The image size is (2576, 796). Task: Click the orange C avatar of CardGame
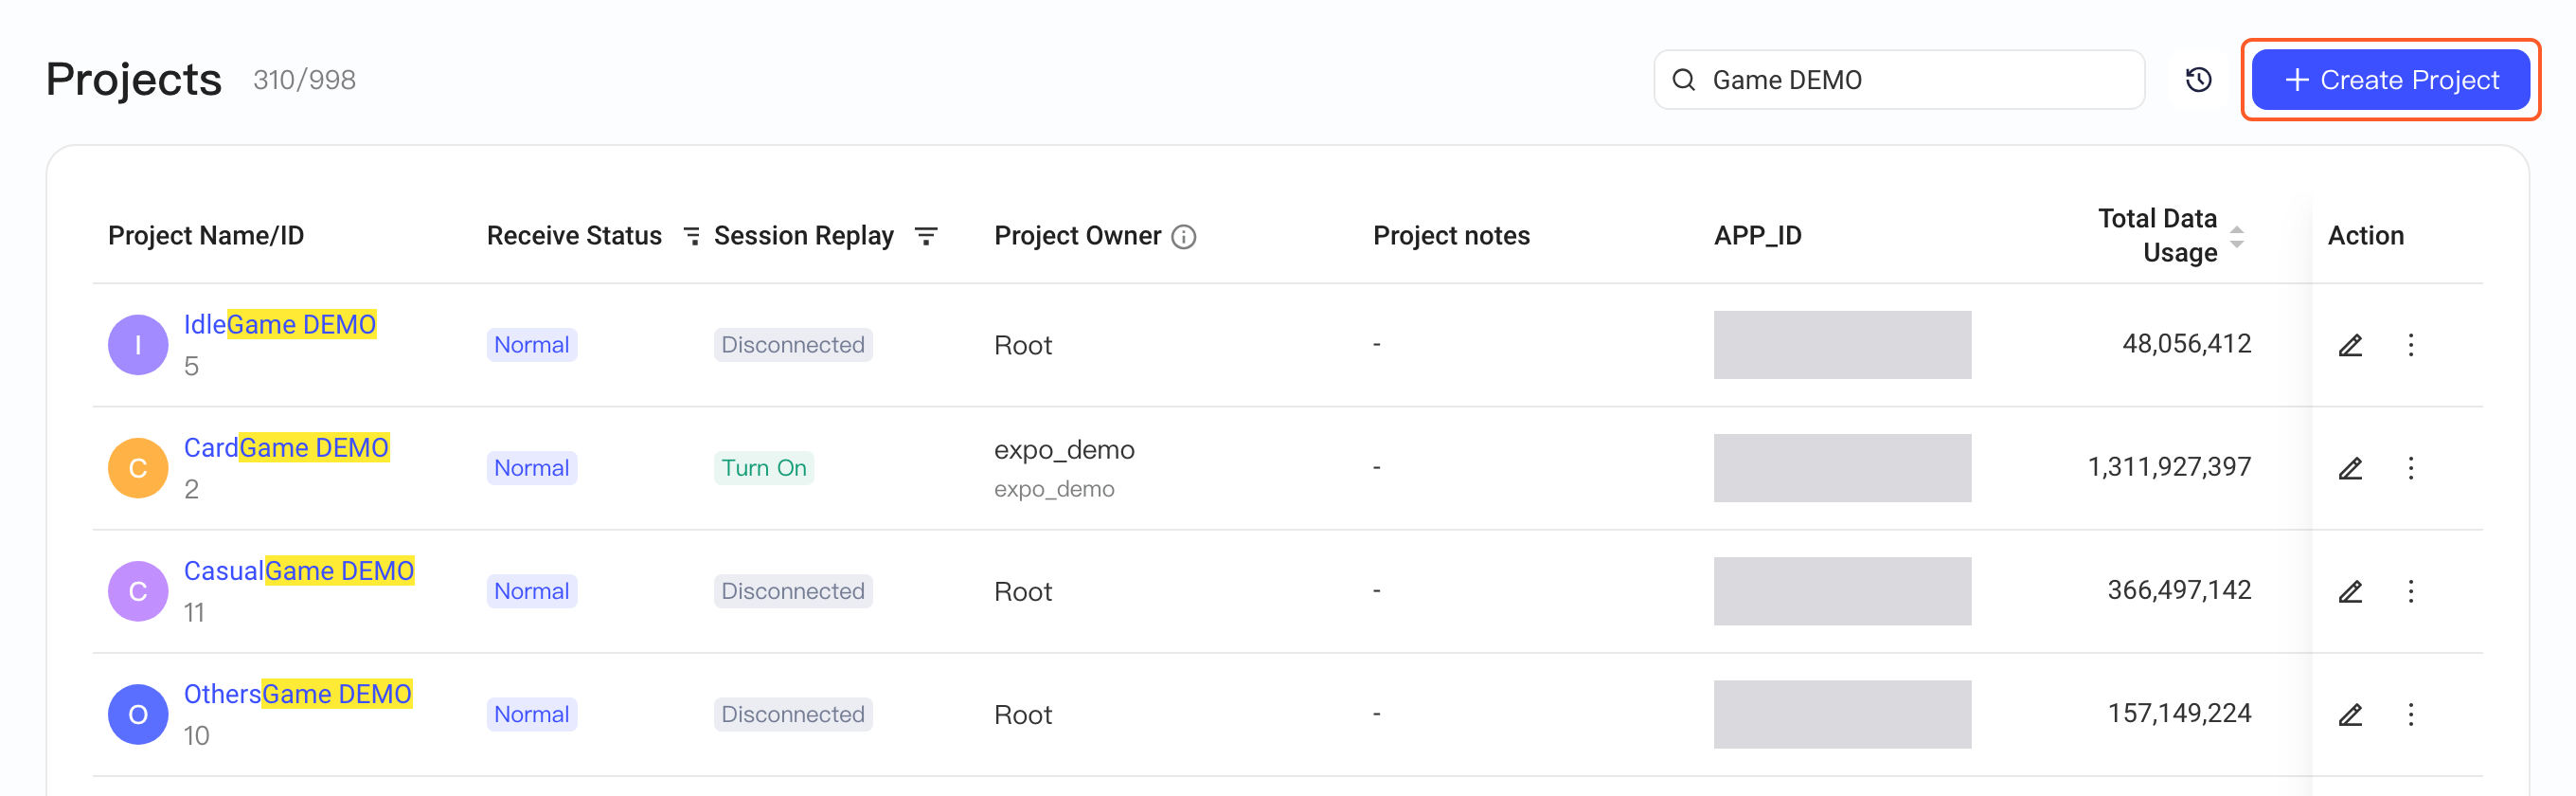(138, 468)
